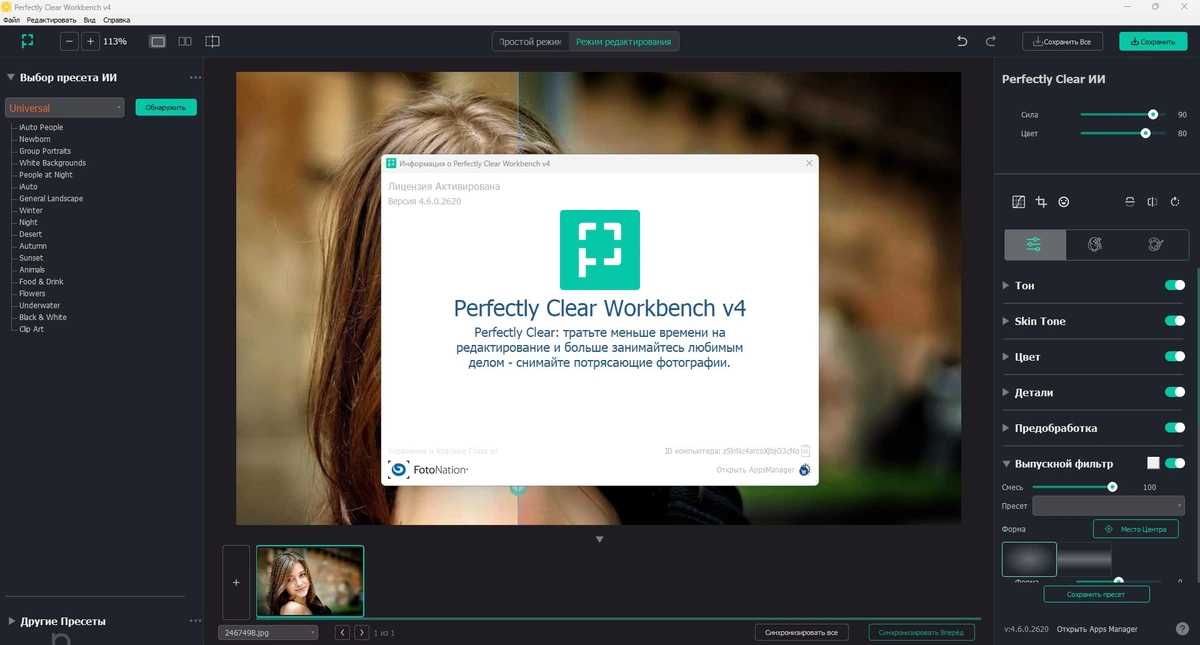Screen dimensions: 1200x645
Task: Click the Обнаружить button
Action: 166,107
